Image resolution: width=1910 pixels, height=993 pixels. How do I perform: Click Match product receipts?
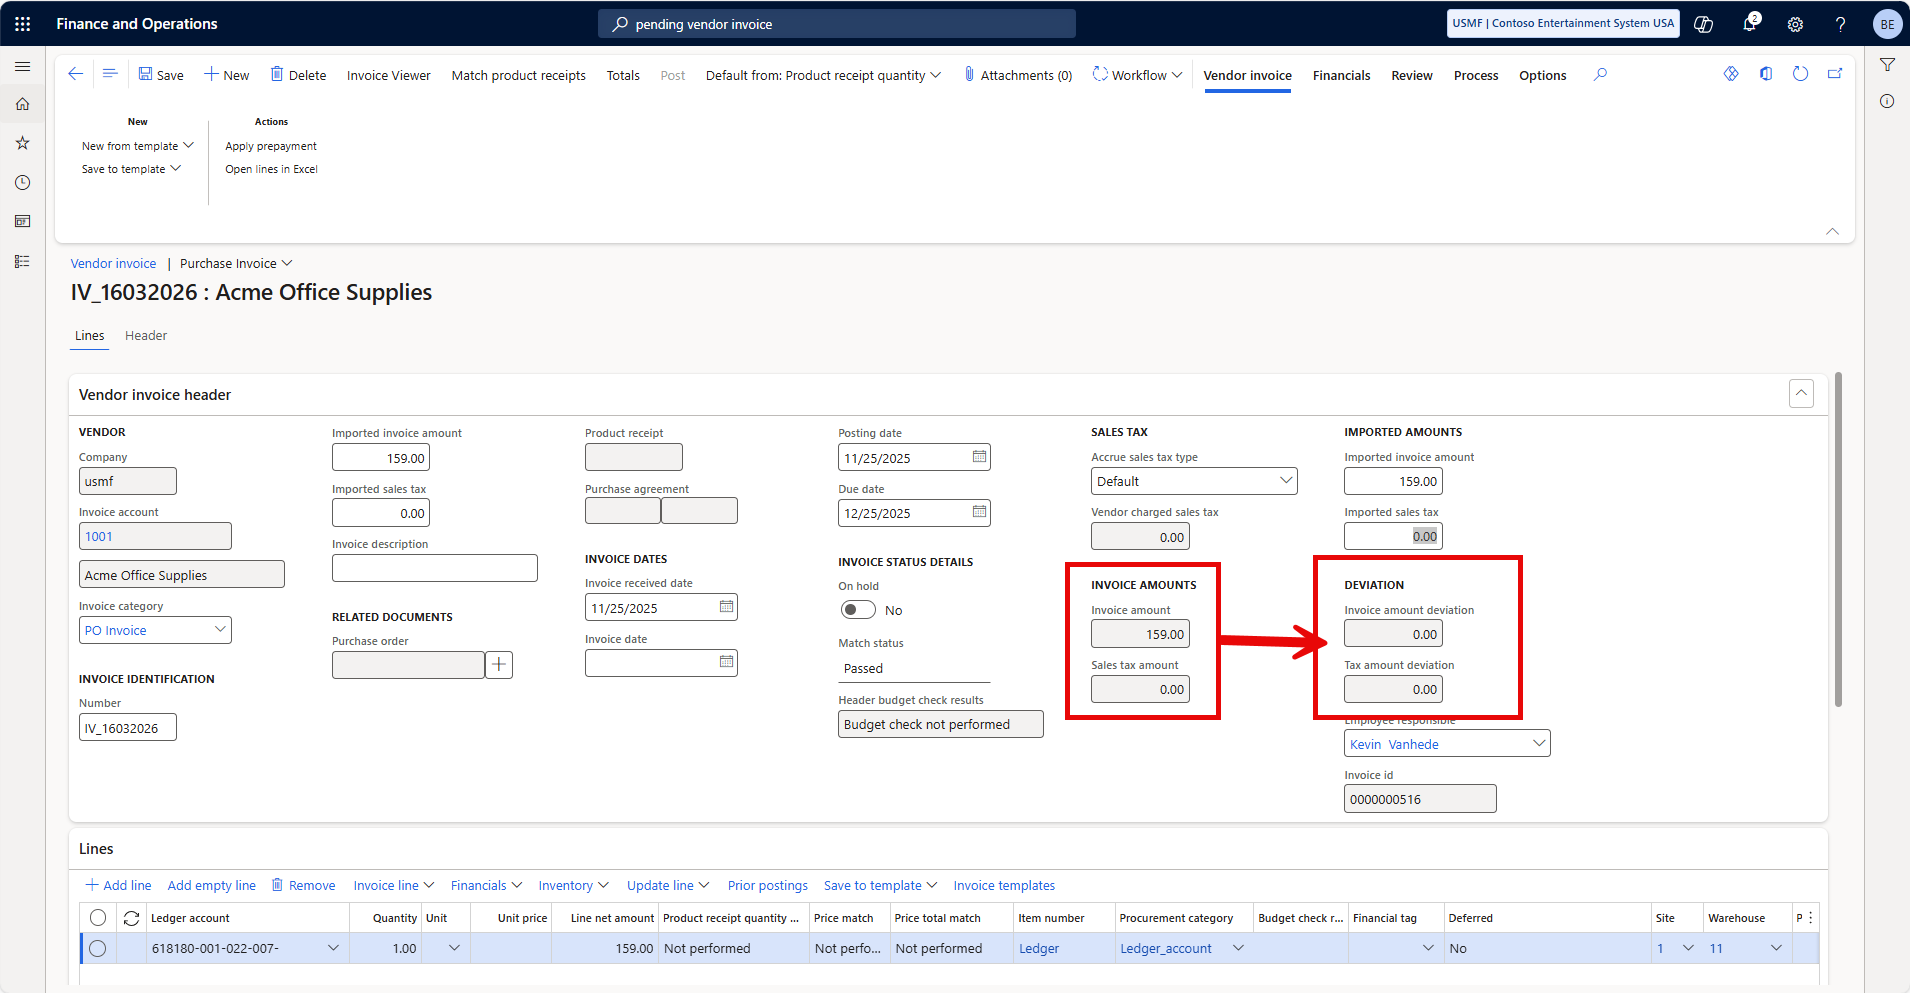(x=518, y=75)
